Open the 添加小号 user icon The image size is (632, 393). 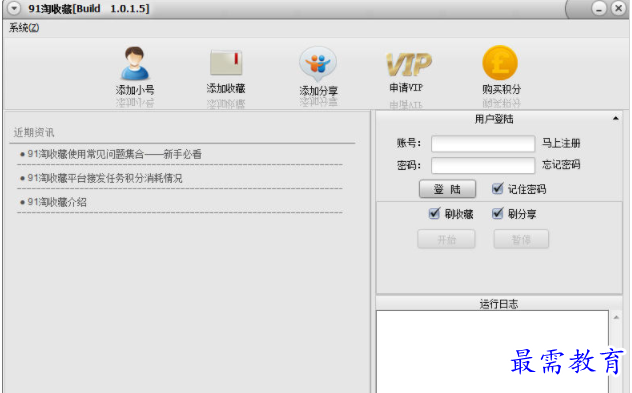click(x=135, y=64)
